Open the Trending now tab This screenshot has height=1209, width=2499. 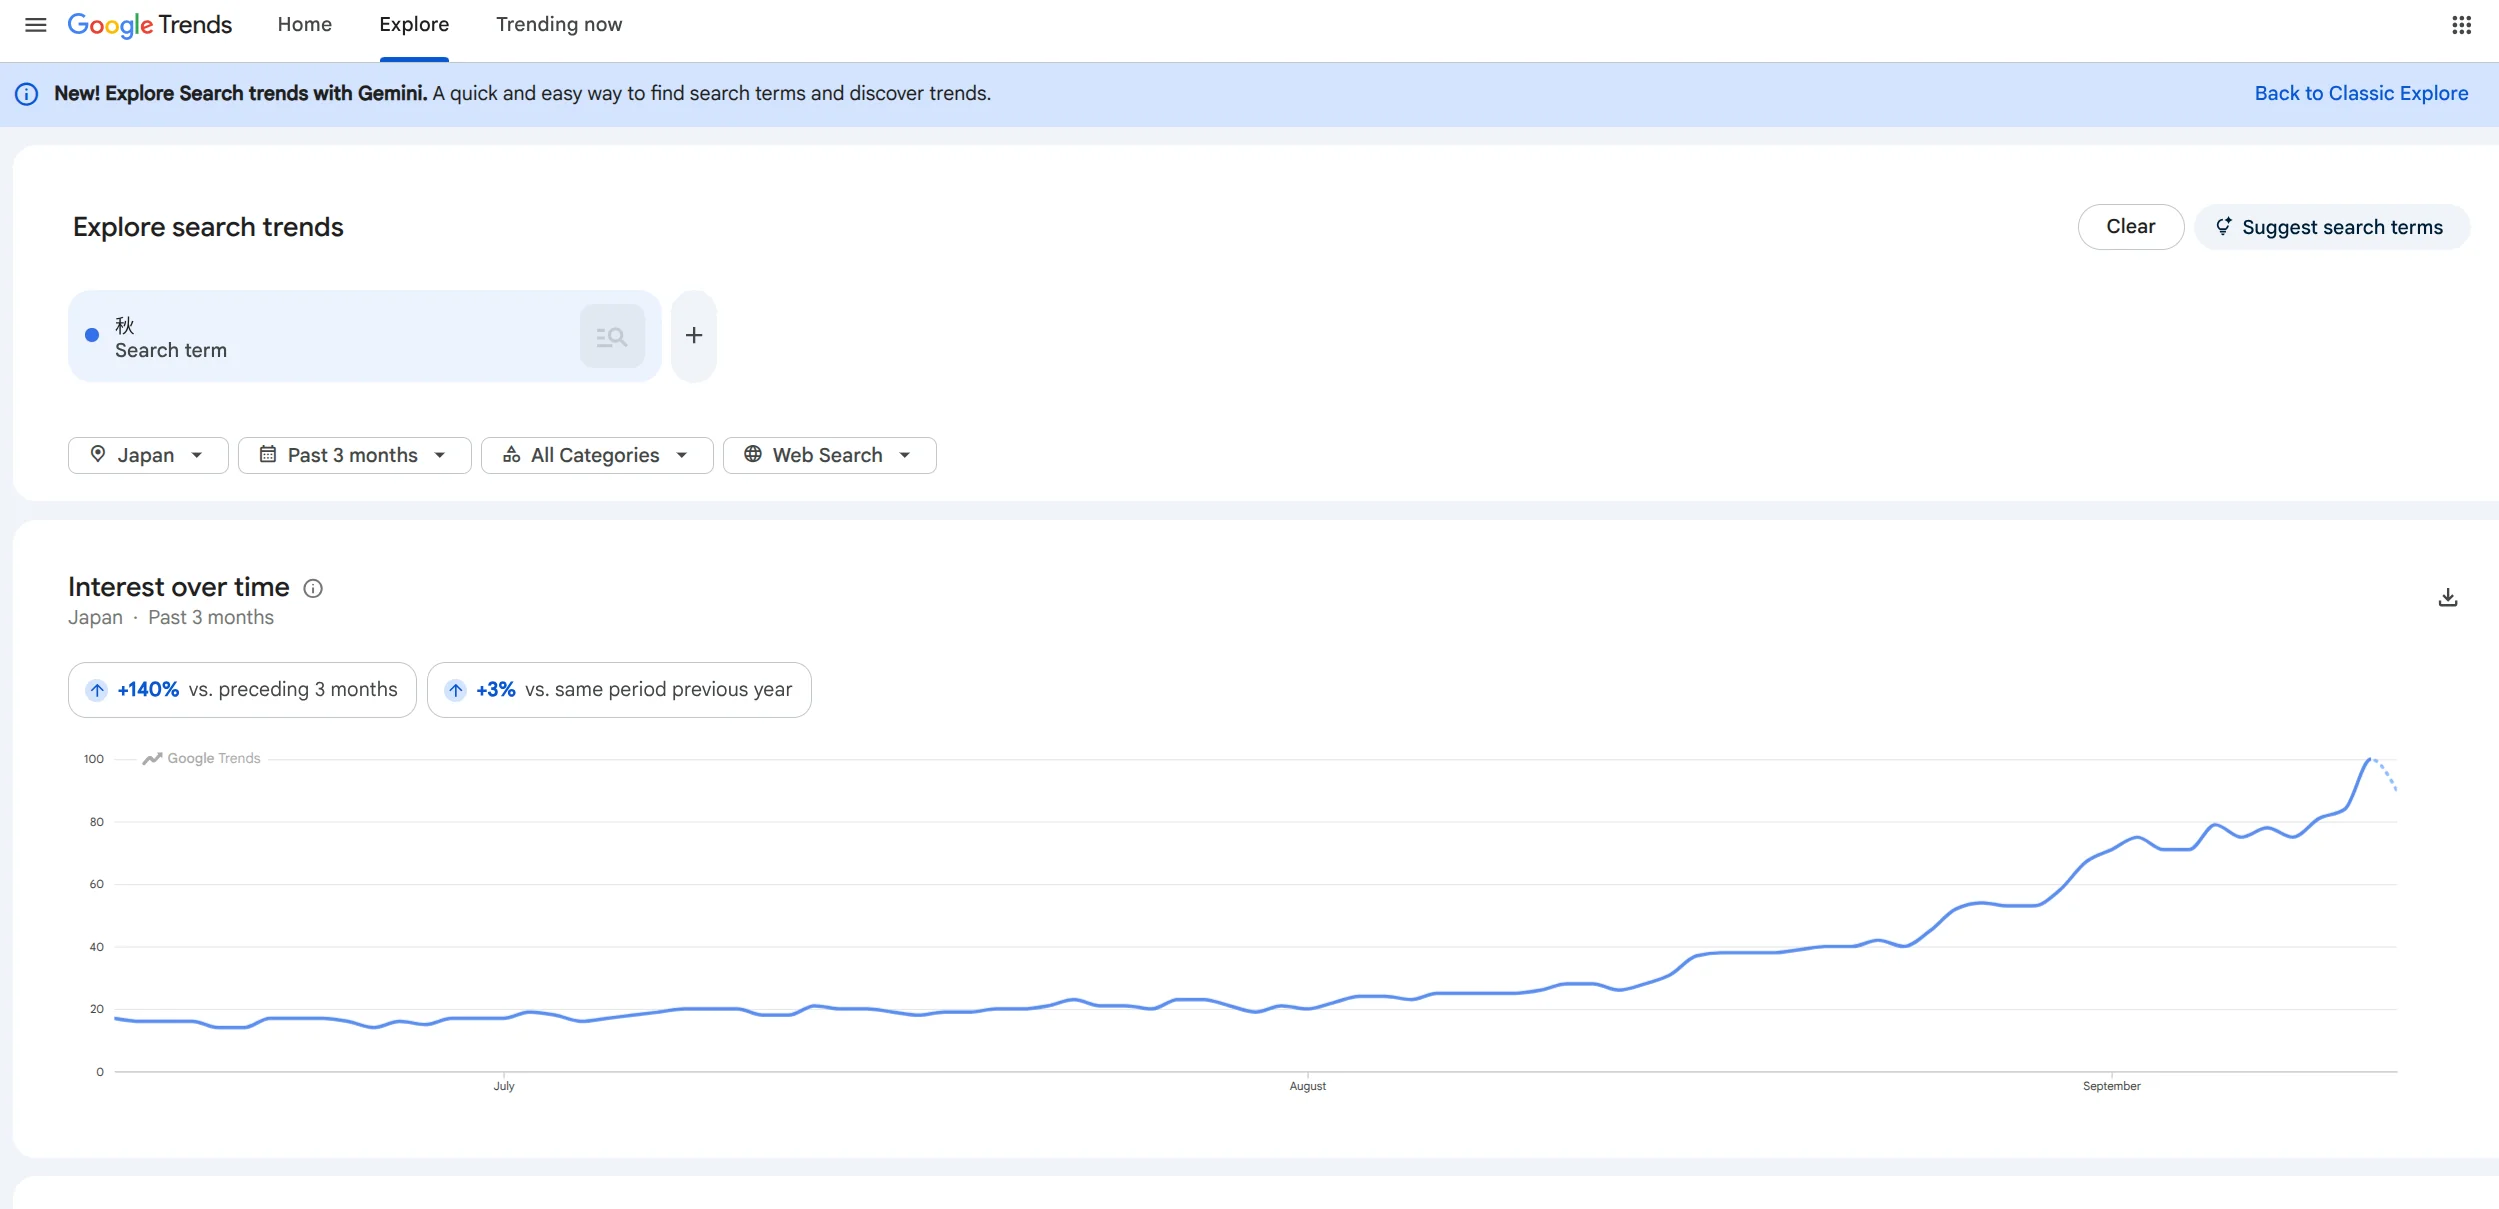[559, 25]
